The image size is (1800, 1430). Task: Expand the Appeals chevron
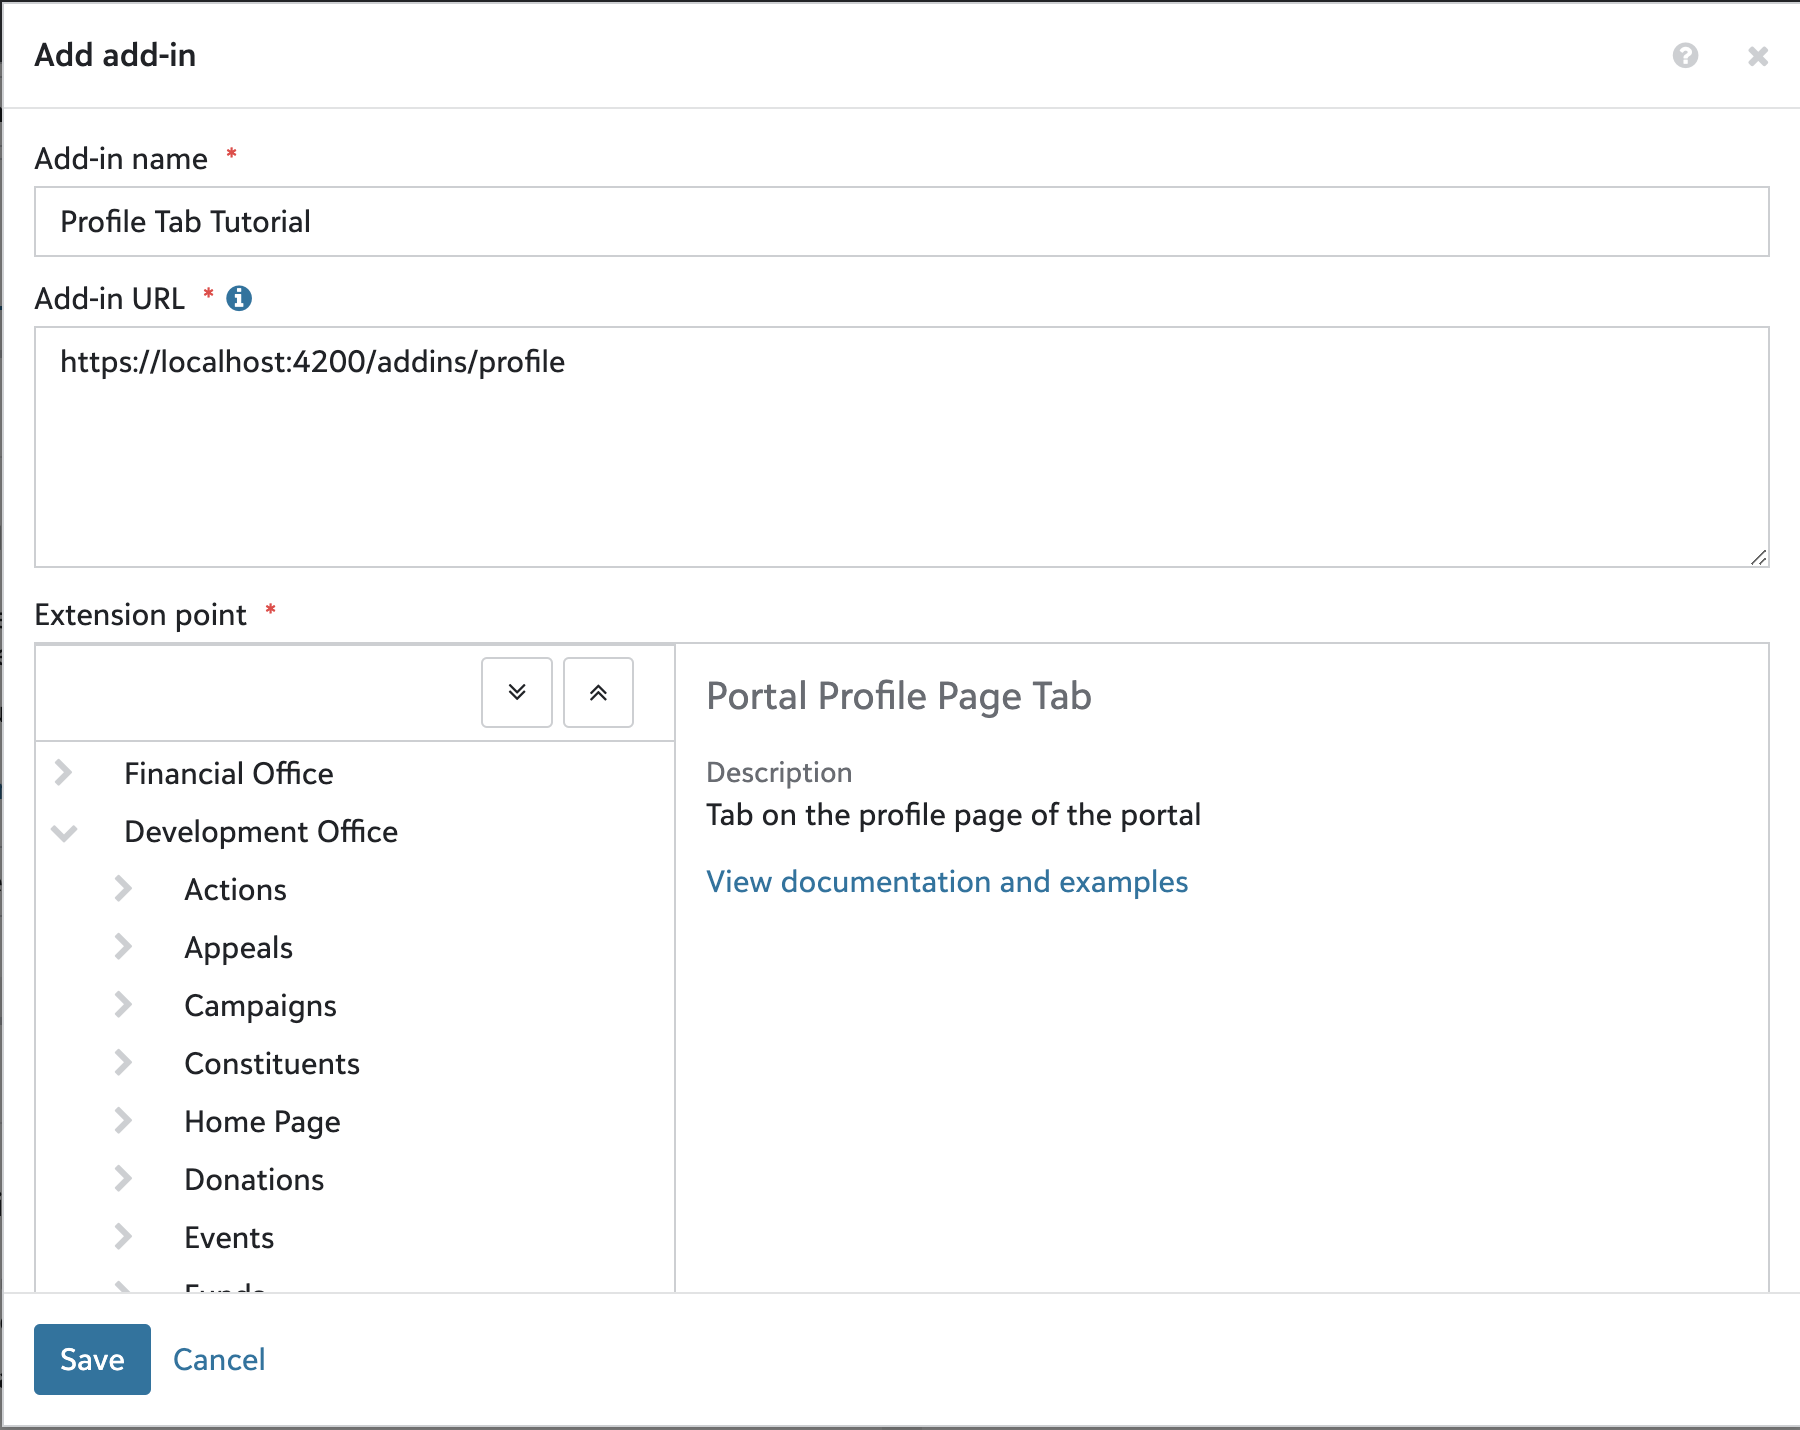coord(123,947)
